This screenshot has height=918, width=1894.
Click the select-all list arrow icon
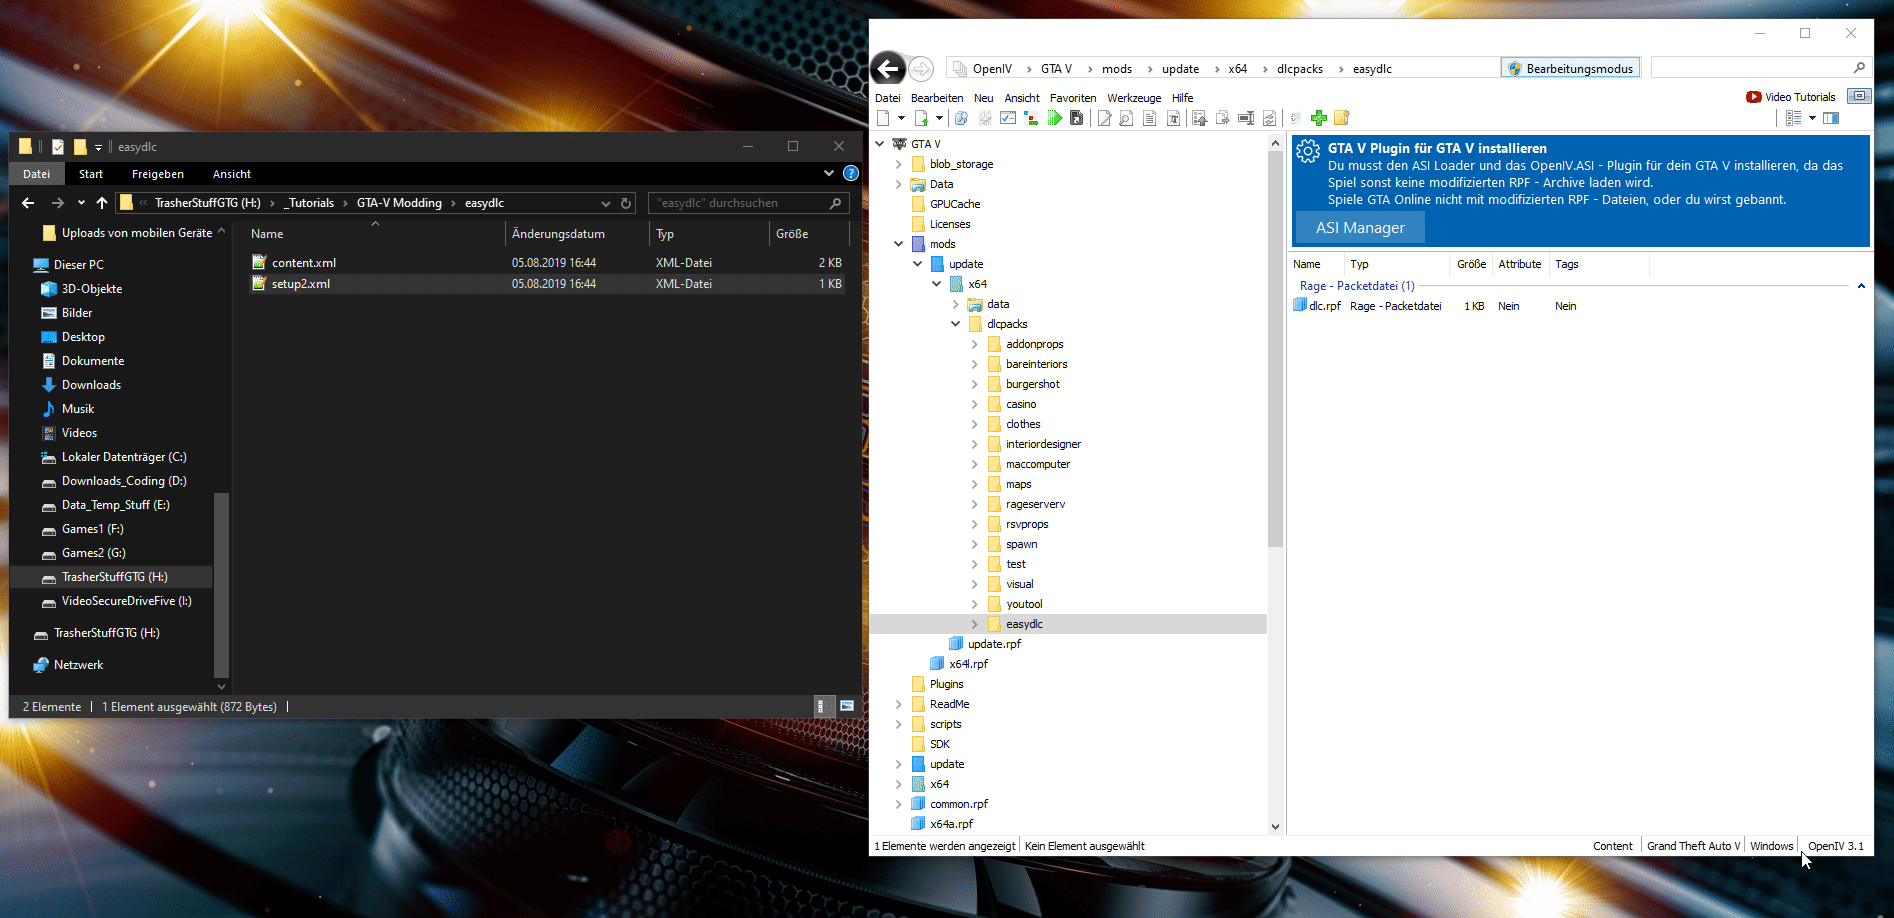pos(1199,118)
